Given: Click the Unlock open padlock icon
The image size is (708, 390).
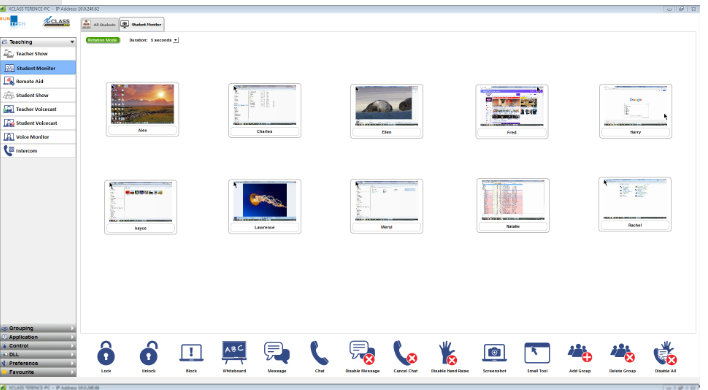Looking at the screenshot, I should [x=149, y=353].
